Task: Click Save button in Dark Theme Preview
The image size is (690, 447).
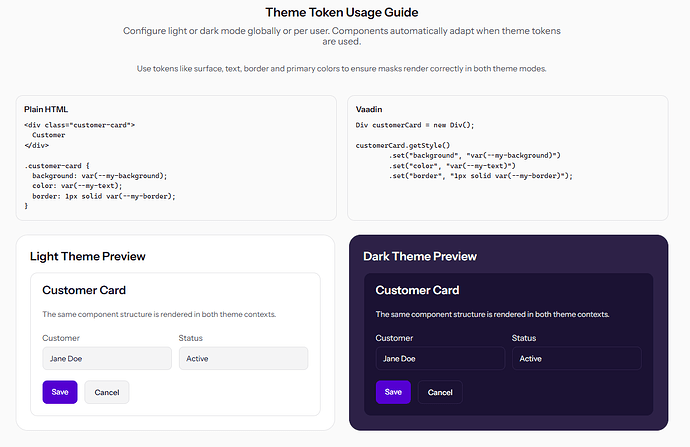Action: (393, 392)
